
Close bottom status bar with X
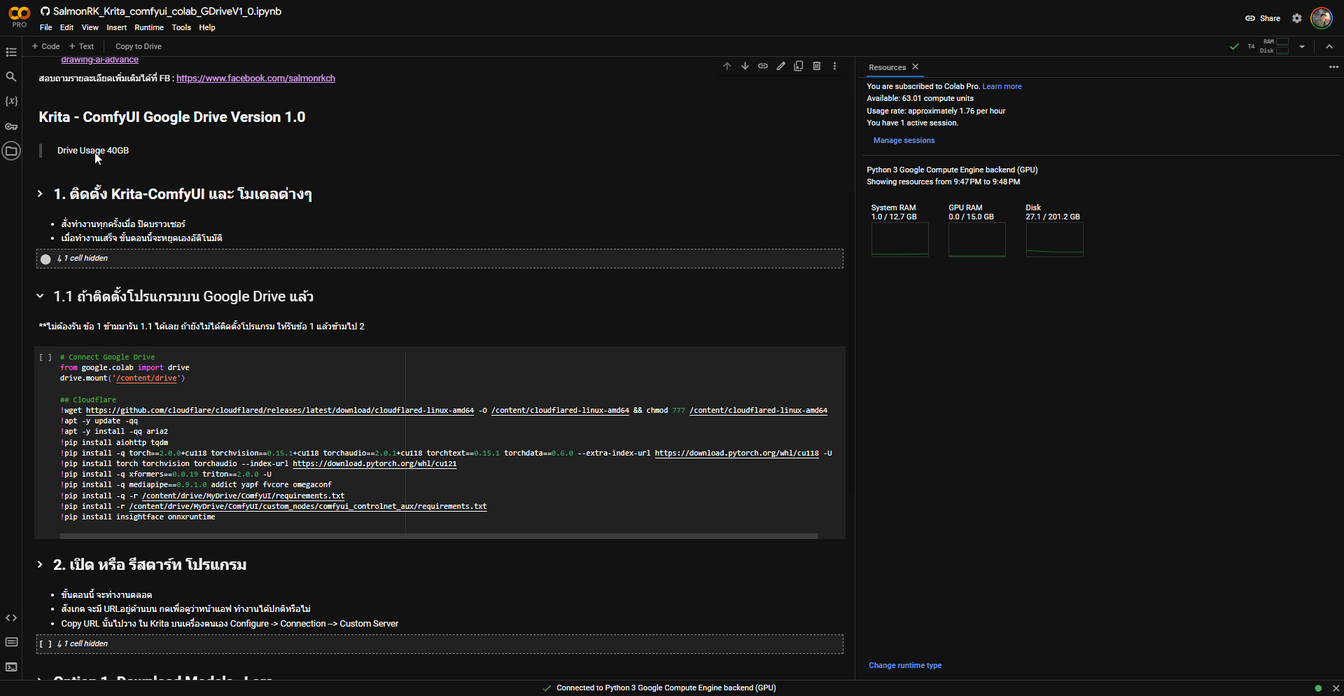coord(1335,688)
